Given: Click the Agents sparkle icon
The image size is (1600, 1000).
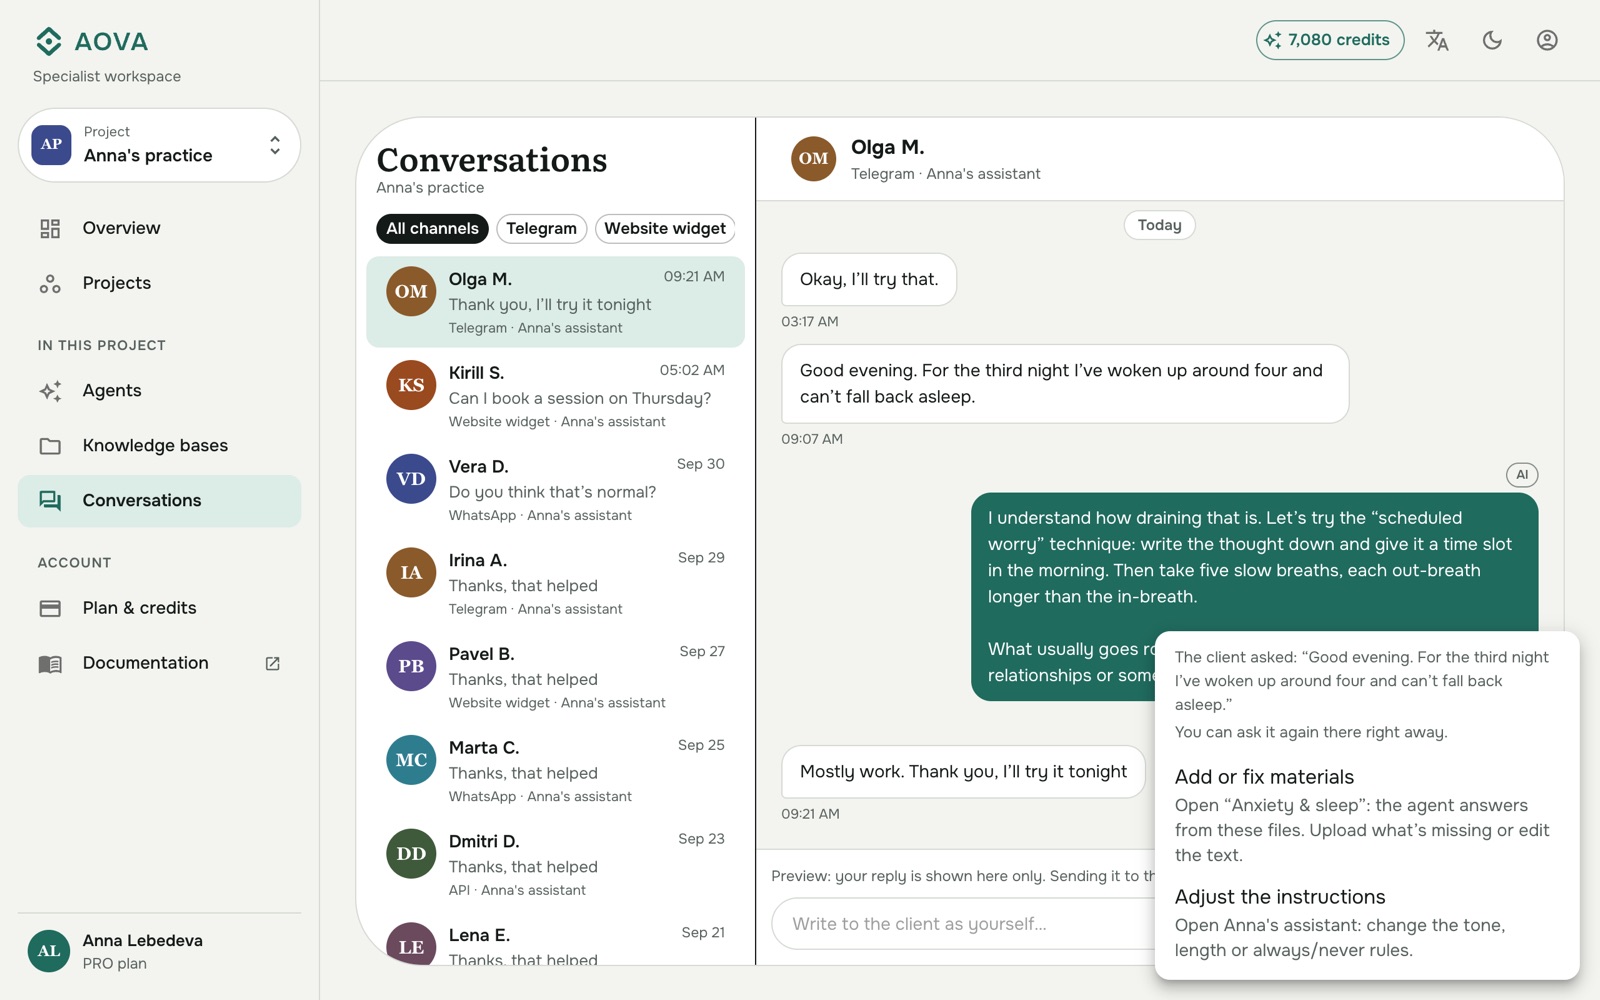Looking at the screenshot, I should 50,391.
